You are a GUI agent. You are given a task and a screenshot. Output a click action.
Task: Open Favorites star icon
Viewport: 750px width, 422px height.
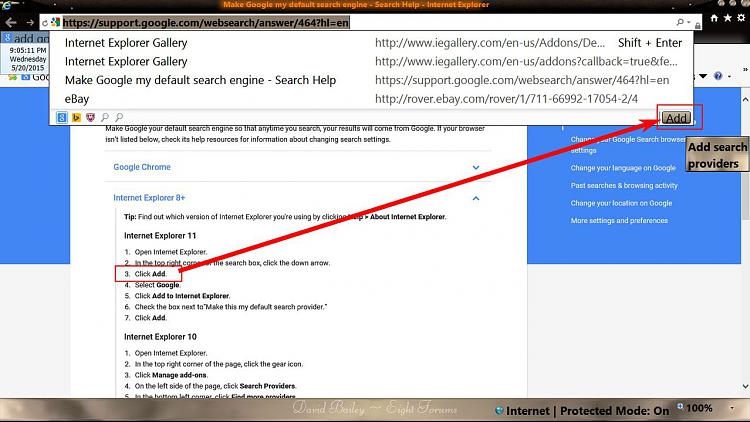coord(728,18)
